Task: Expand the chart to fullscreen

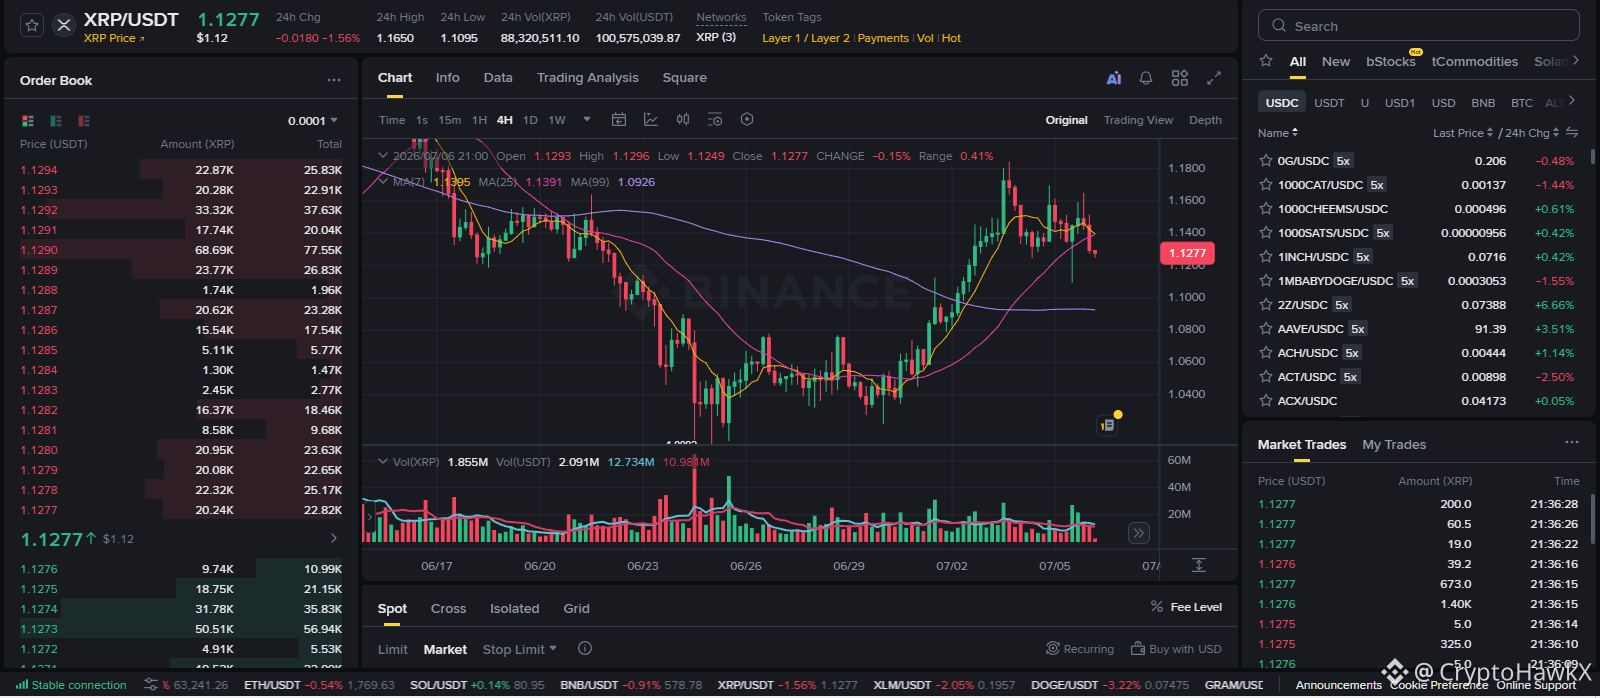Action: pos(1214,78)
